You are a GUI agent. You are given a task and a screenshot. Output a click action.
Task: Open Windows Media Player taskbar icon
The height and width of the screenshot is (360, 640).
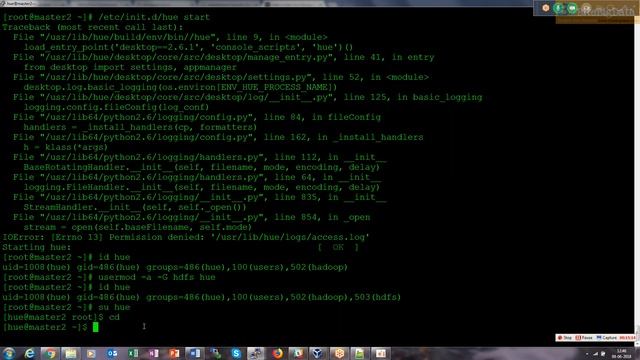point(91,353)
